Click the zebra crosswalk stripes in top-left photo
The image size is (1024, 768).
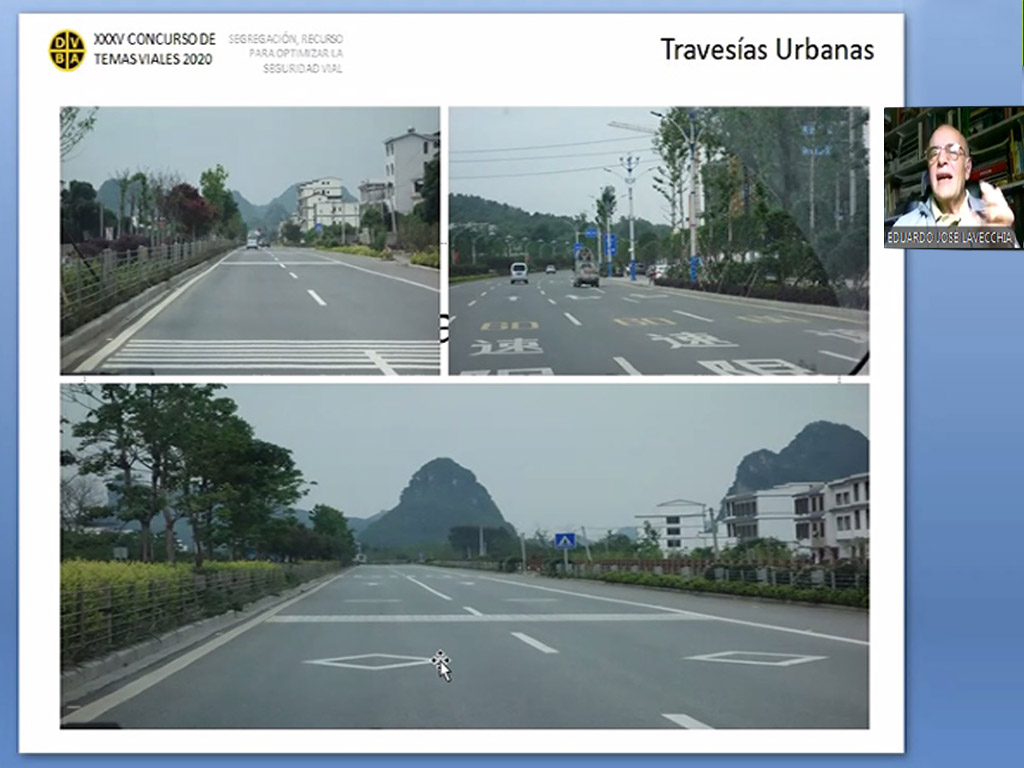click(270, 355)
